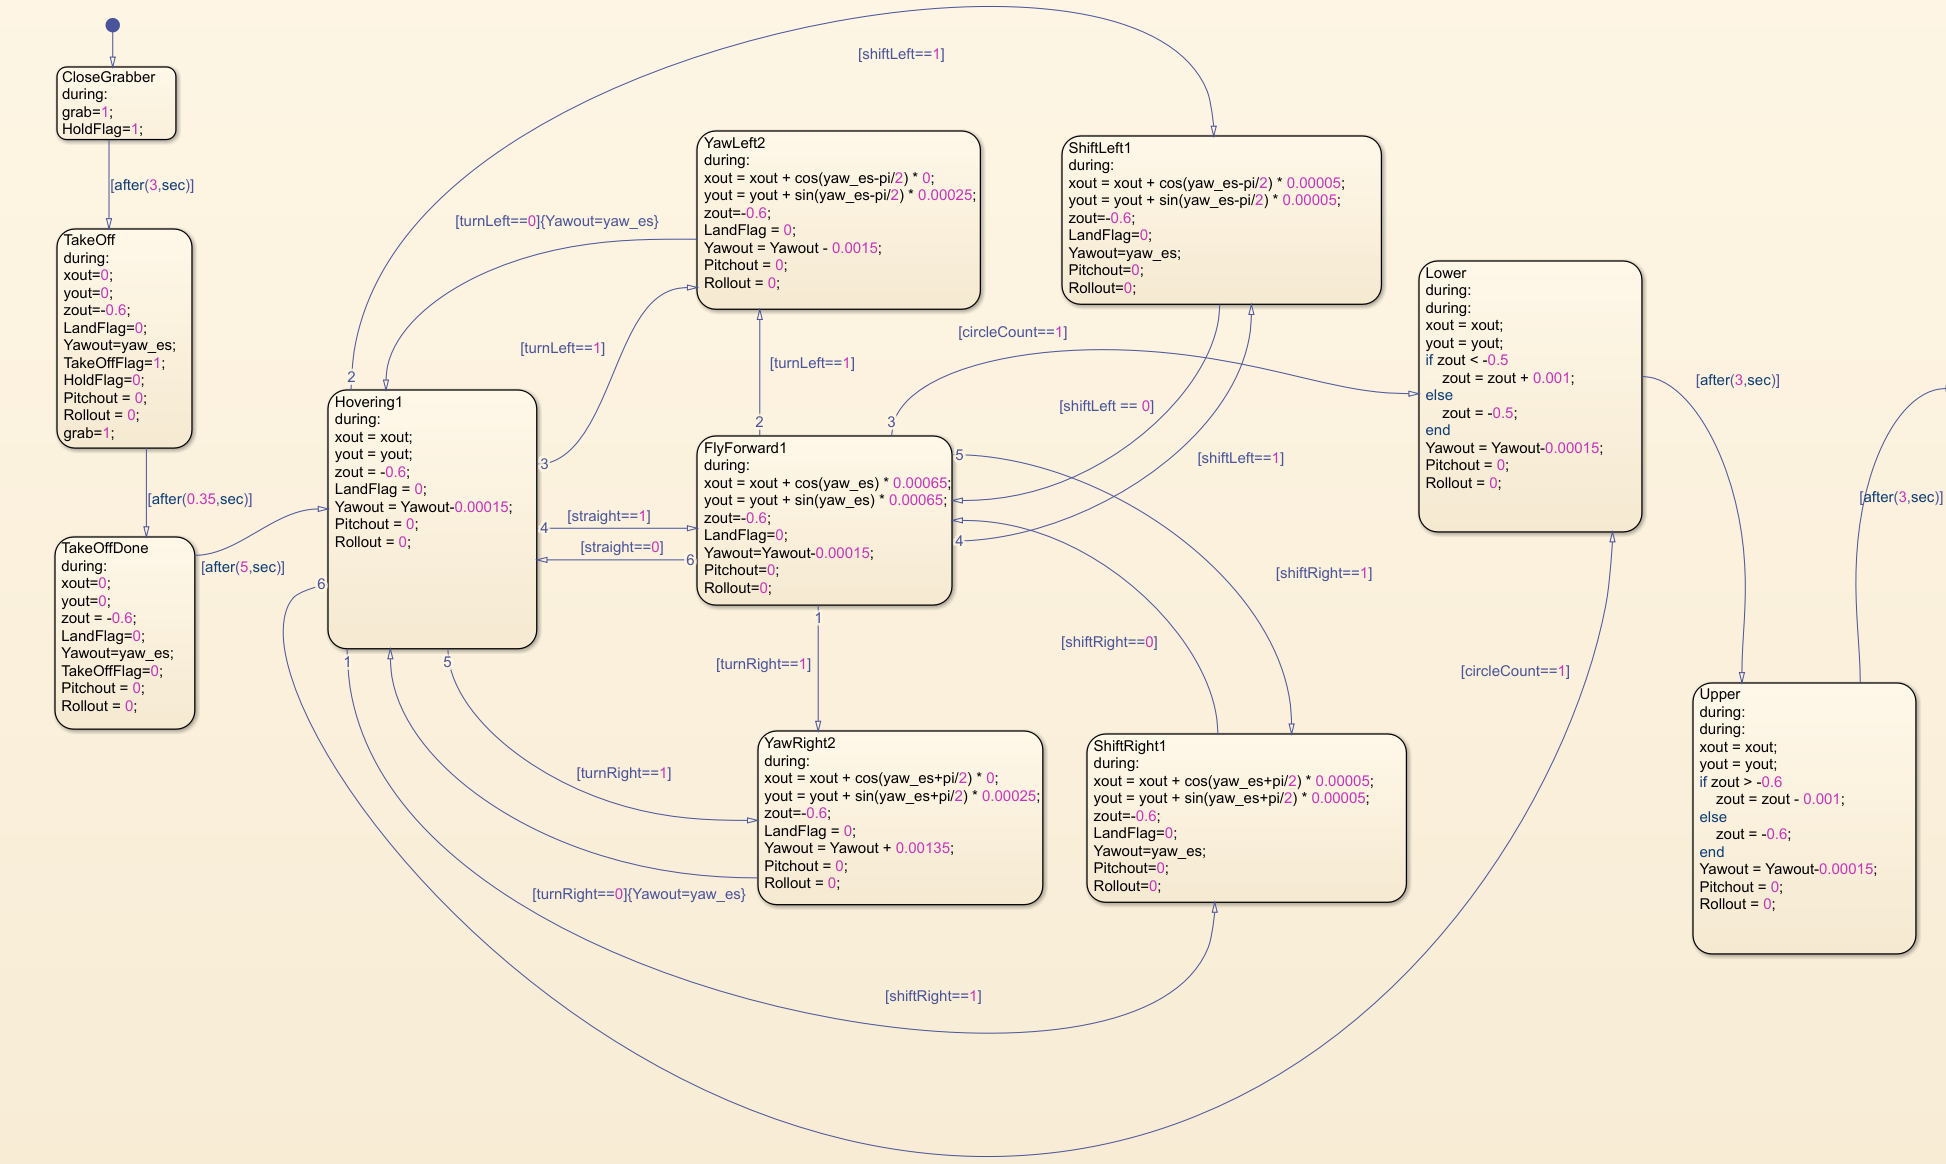Click the default transition start dot
The image size is (1946, 1164).
pos(112,25)
